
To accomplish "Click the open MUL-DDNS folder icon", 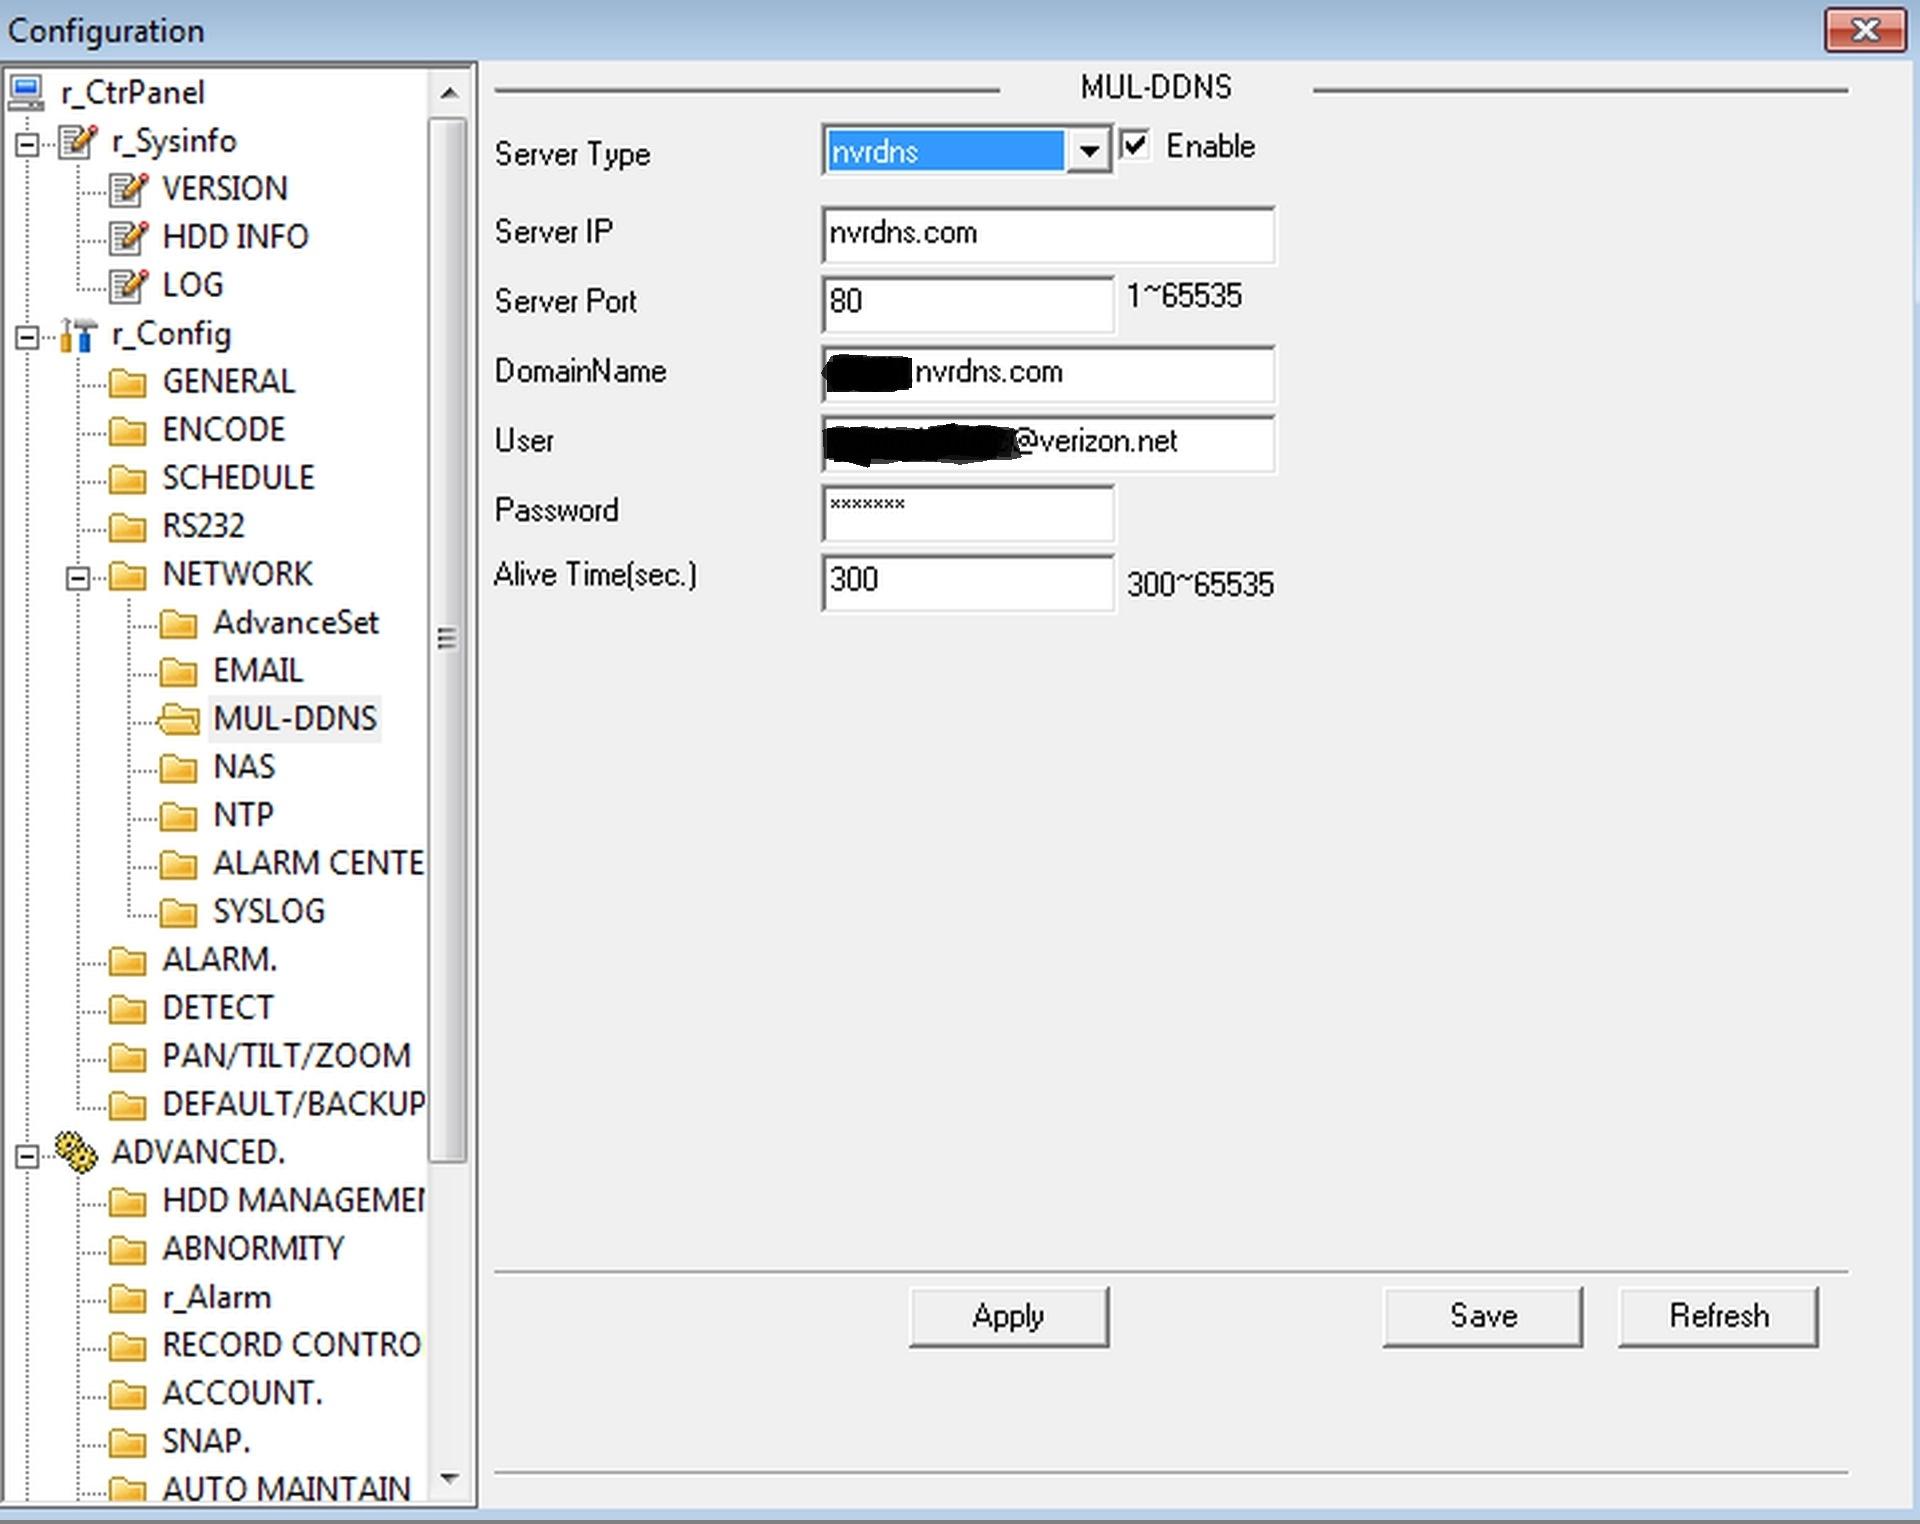I will tap(179, 719).
